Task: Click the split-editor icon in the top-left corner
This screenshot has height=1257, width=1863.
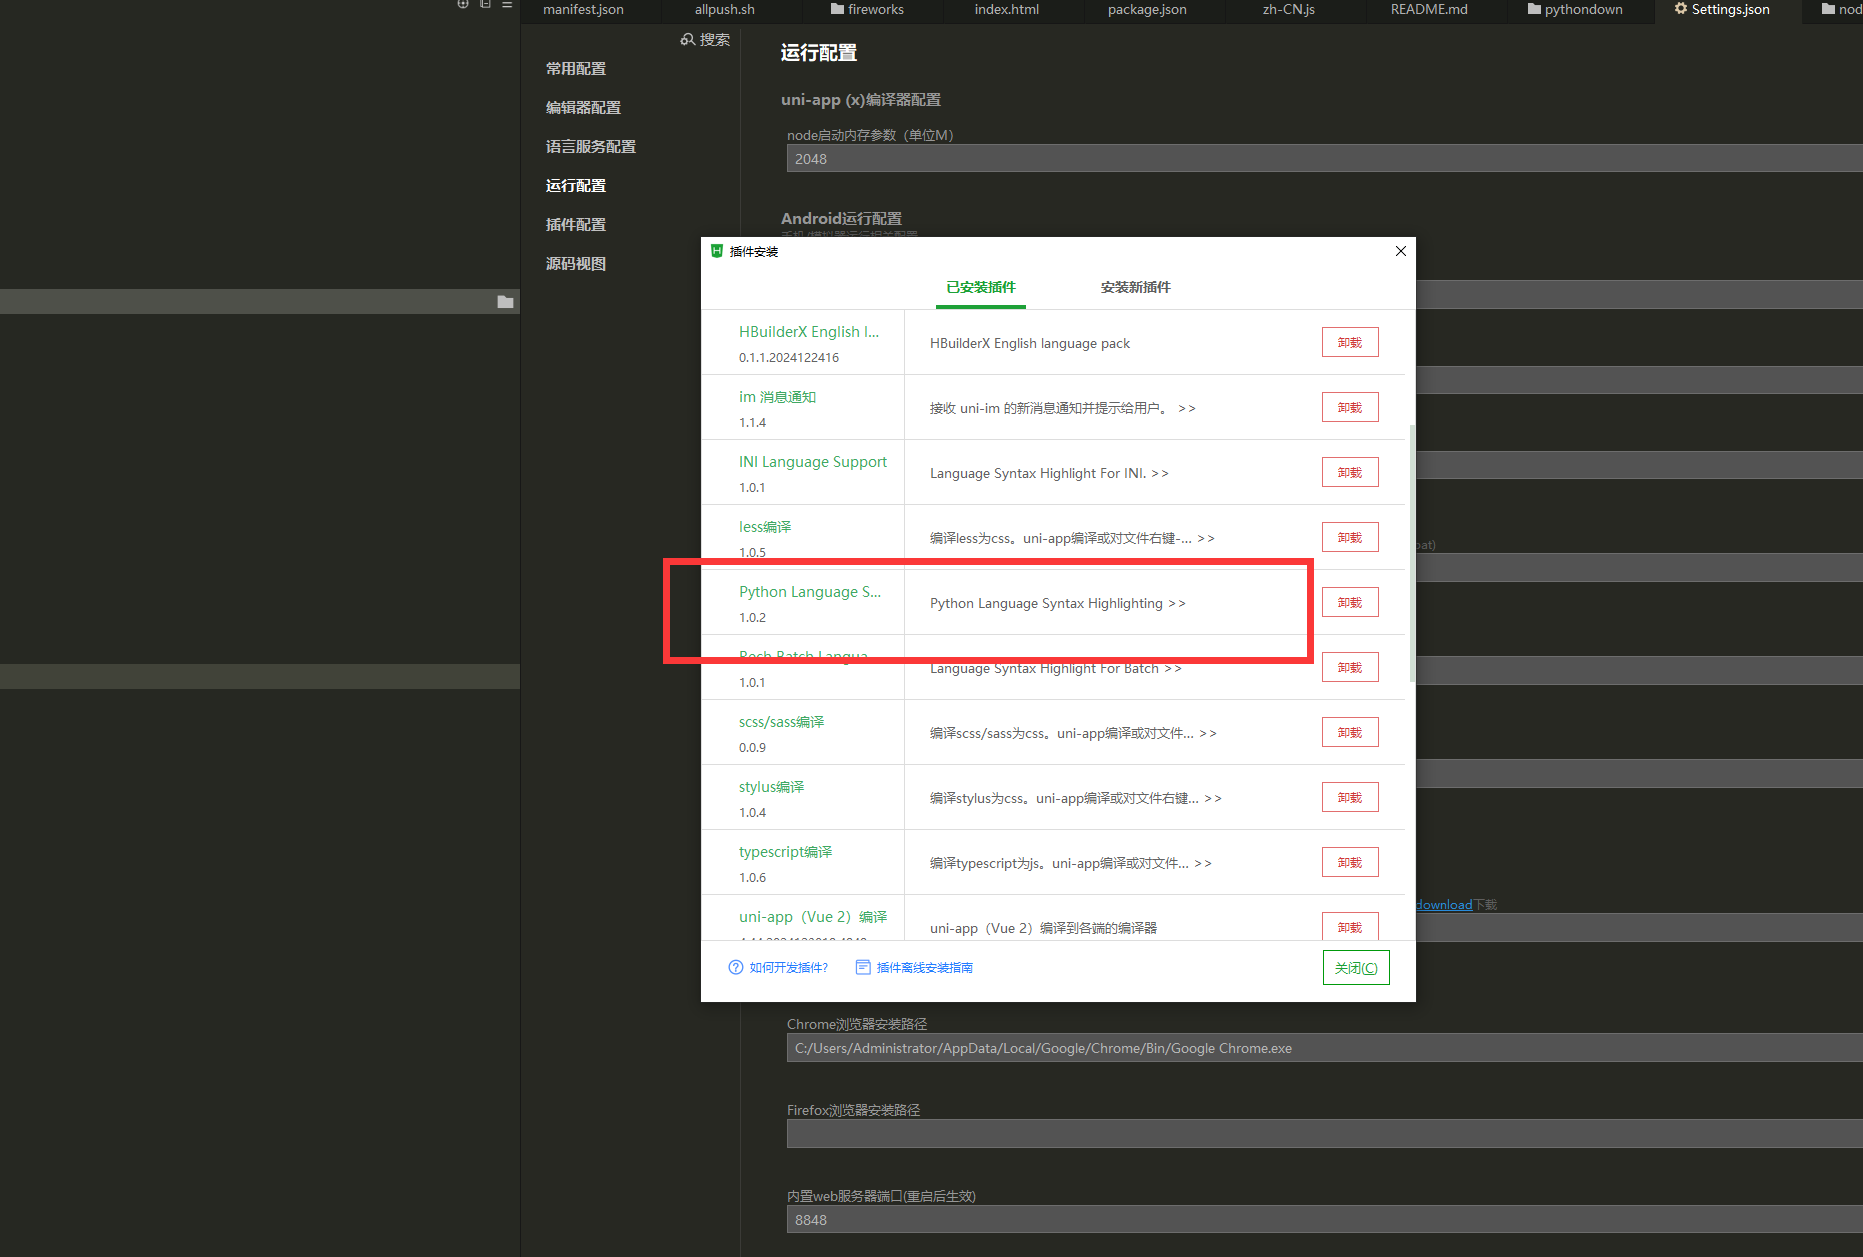Action: pos(484,4)
